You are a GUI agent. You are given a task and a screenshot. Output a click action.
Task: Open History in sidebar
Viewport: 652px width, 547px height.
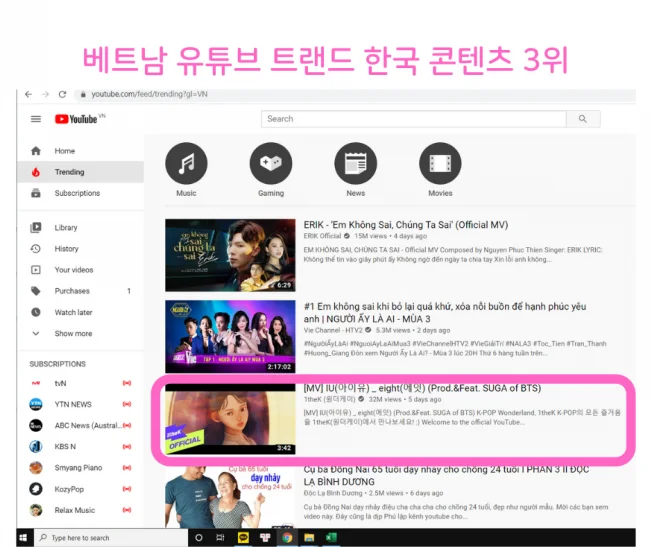pyautogui.click(x=81, y=249)
